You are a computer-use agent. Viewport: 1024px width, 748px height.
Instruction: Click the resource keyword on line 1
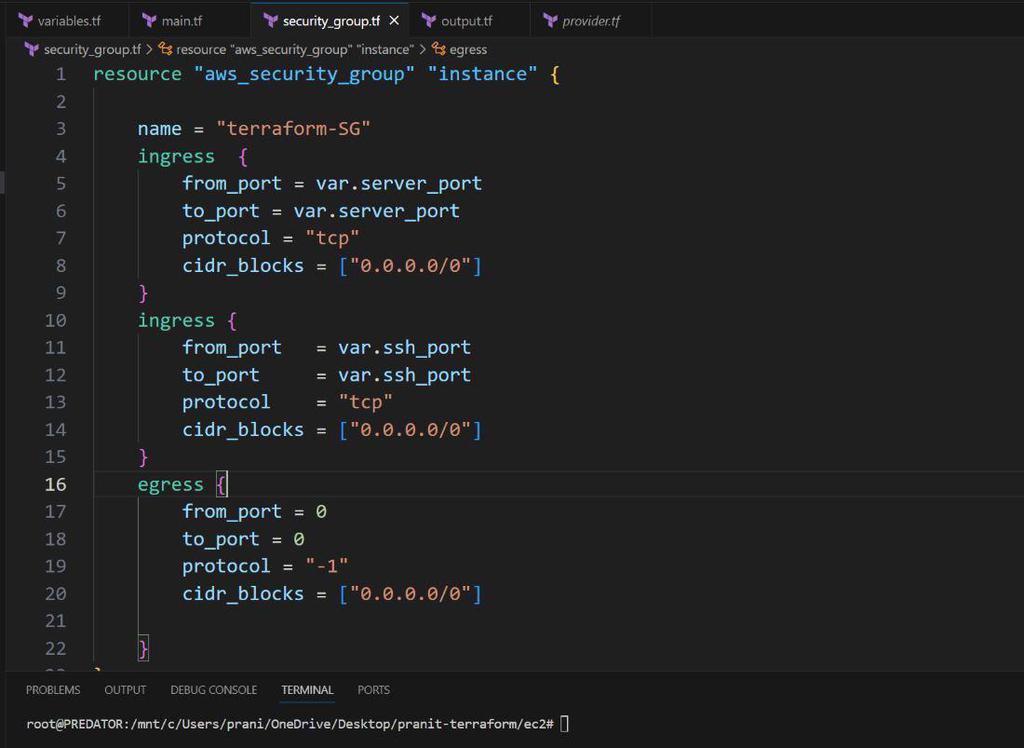(x=137, y=74)
